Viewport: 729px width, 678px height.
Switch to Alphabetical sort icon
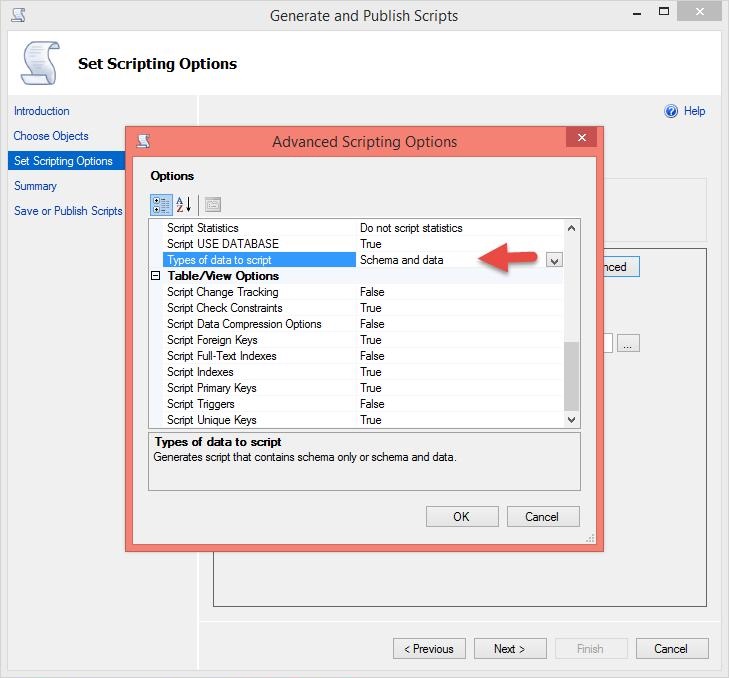[x=184, y=205]
